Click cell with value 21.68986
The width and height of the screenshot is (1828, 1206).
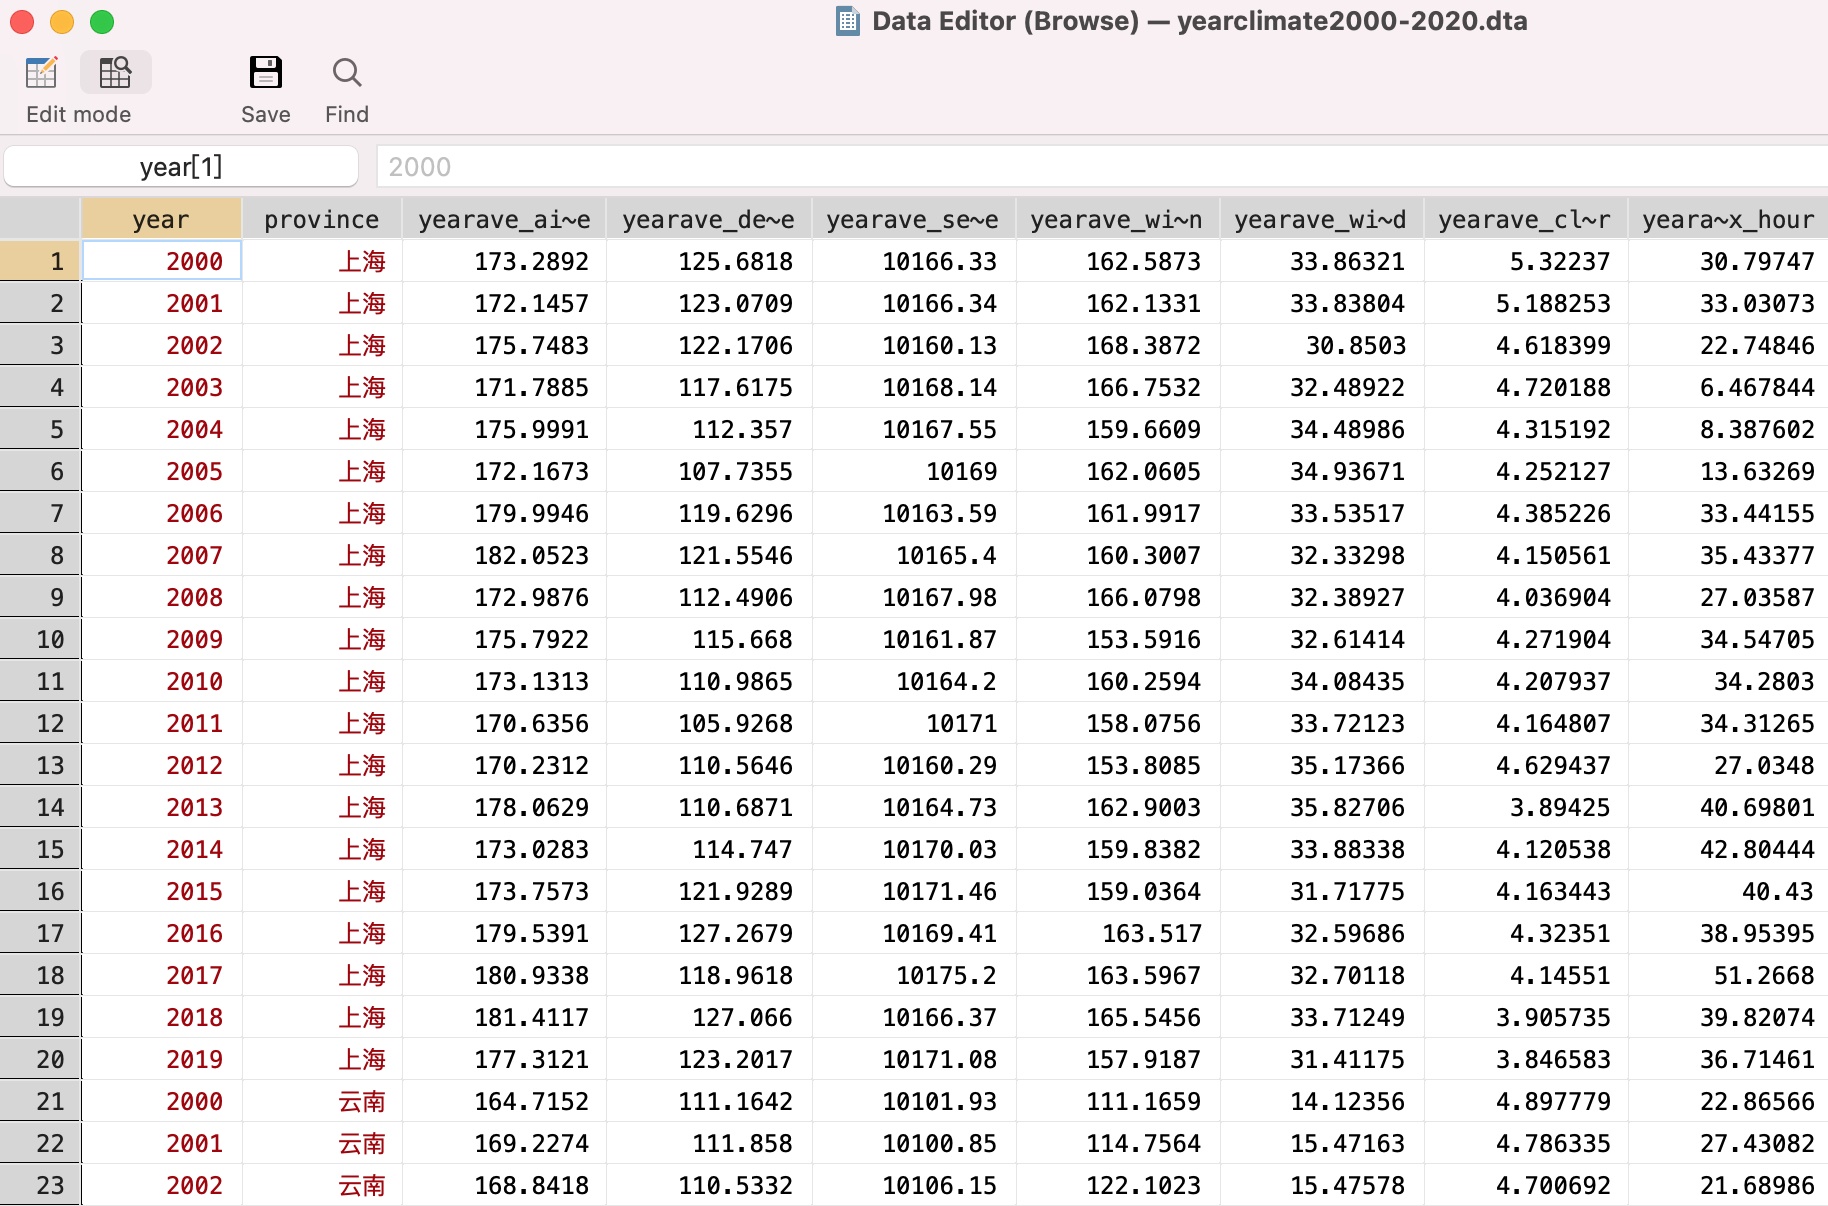[x=1728, y=1185]
